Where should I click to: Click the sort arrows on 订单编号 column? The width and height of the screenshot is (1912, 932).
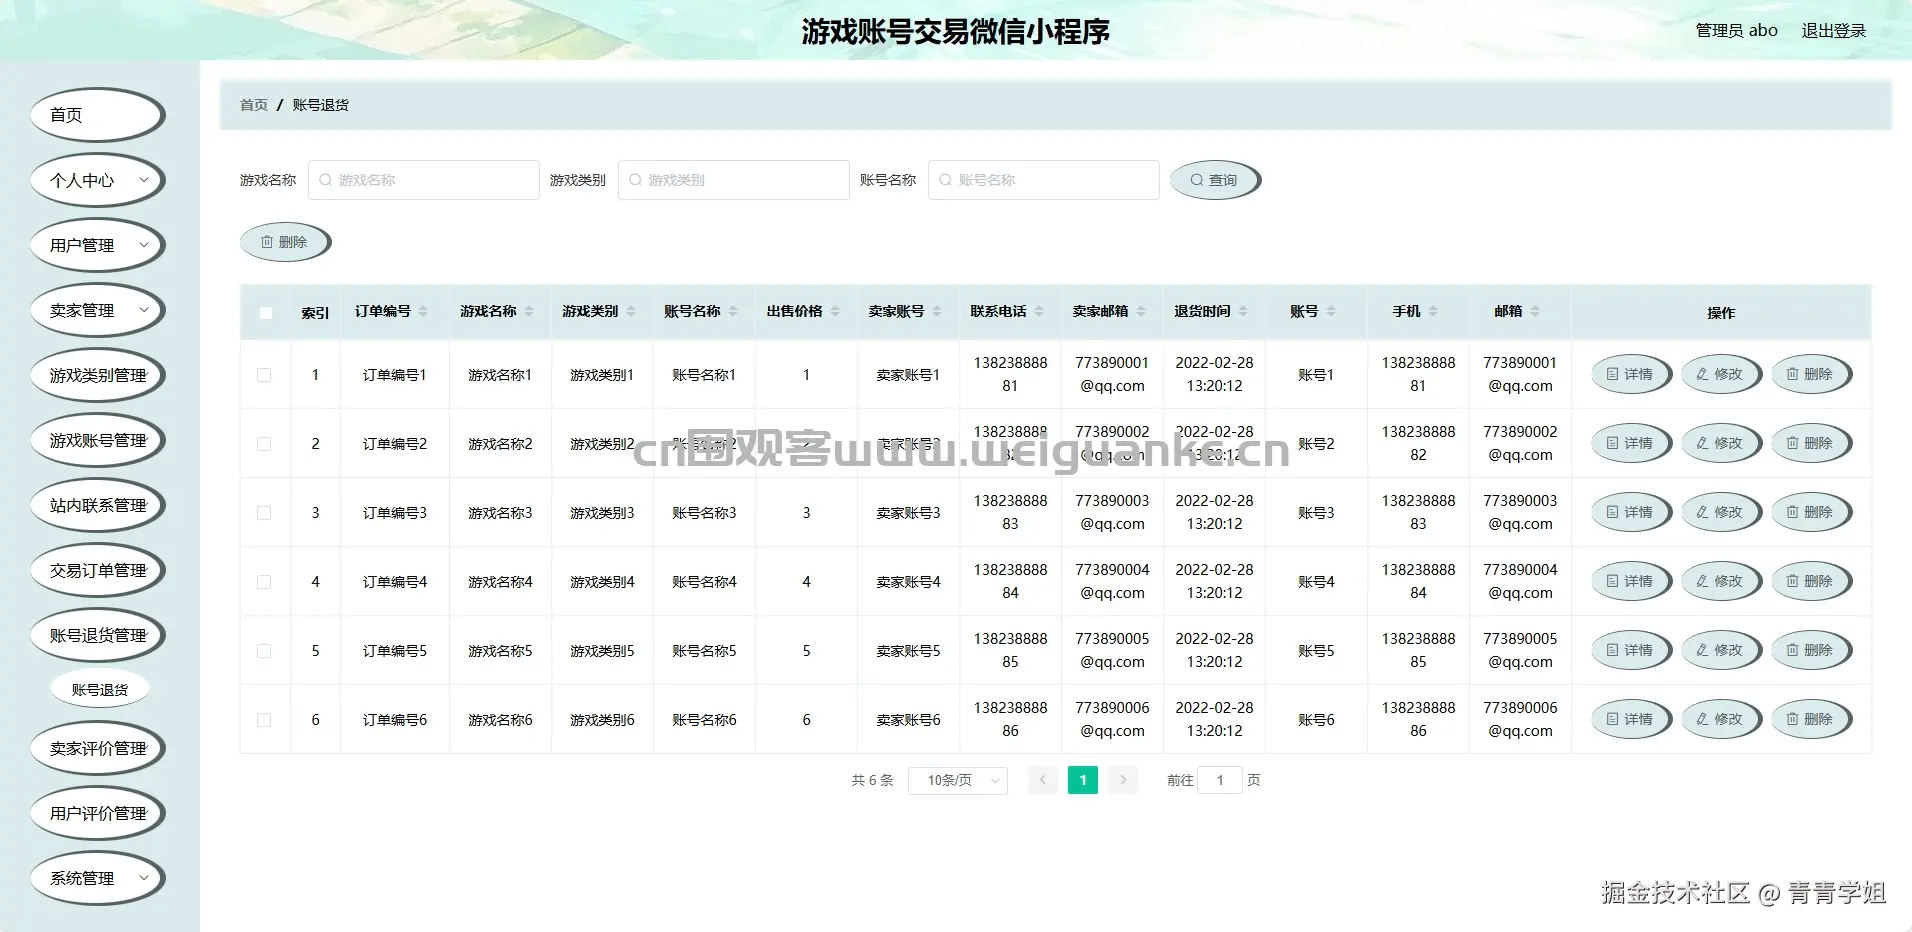(423, 311)
